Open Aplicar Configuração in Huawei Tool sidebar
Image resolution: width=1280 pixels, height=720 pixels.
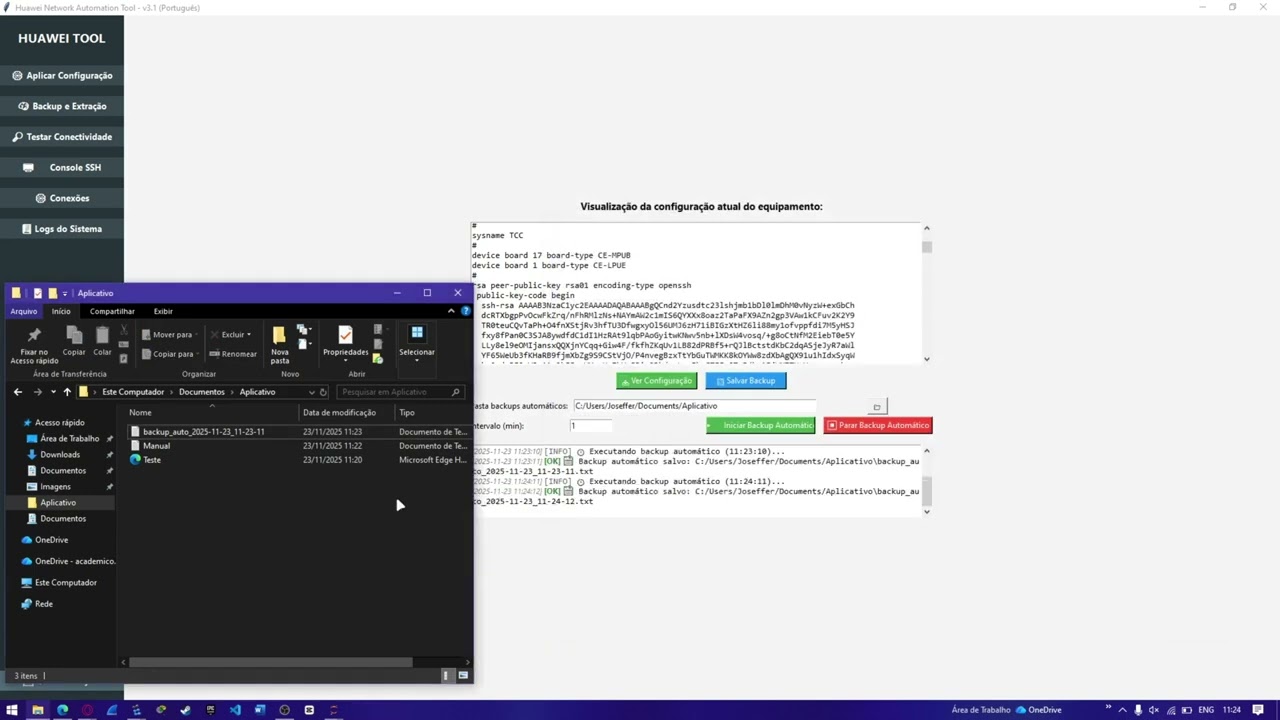pos(62,76)
